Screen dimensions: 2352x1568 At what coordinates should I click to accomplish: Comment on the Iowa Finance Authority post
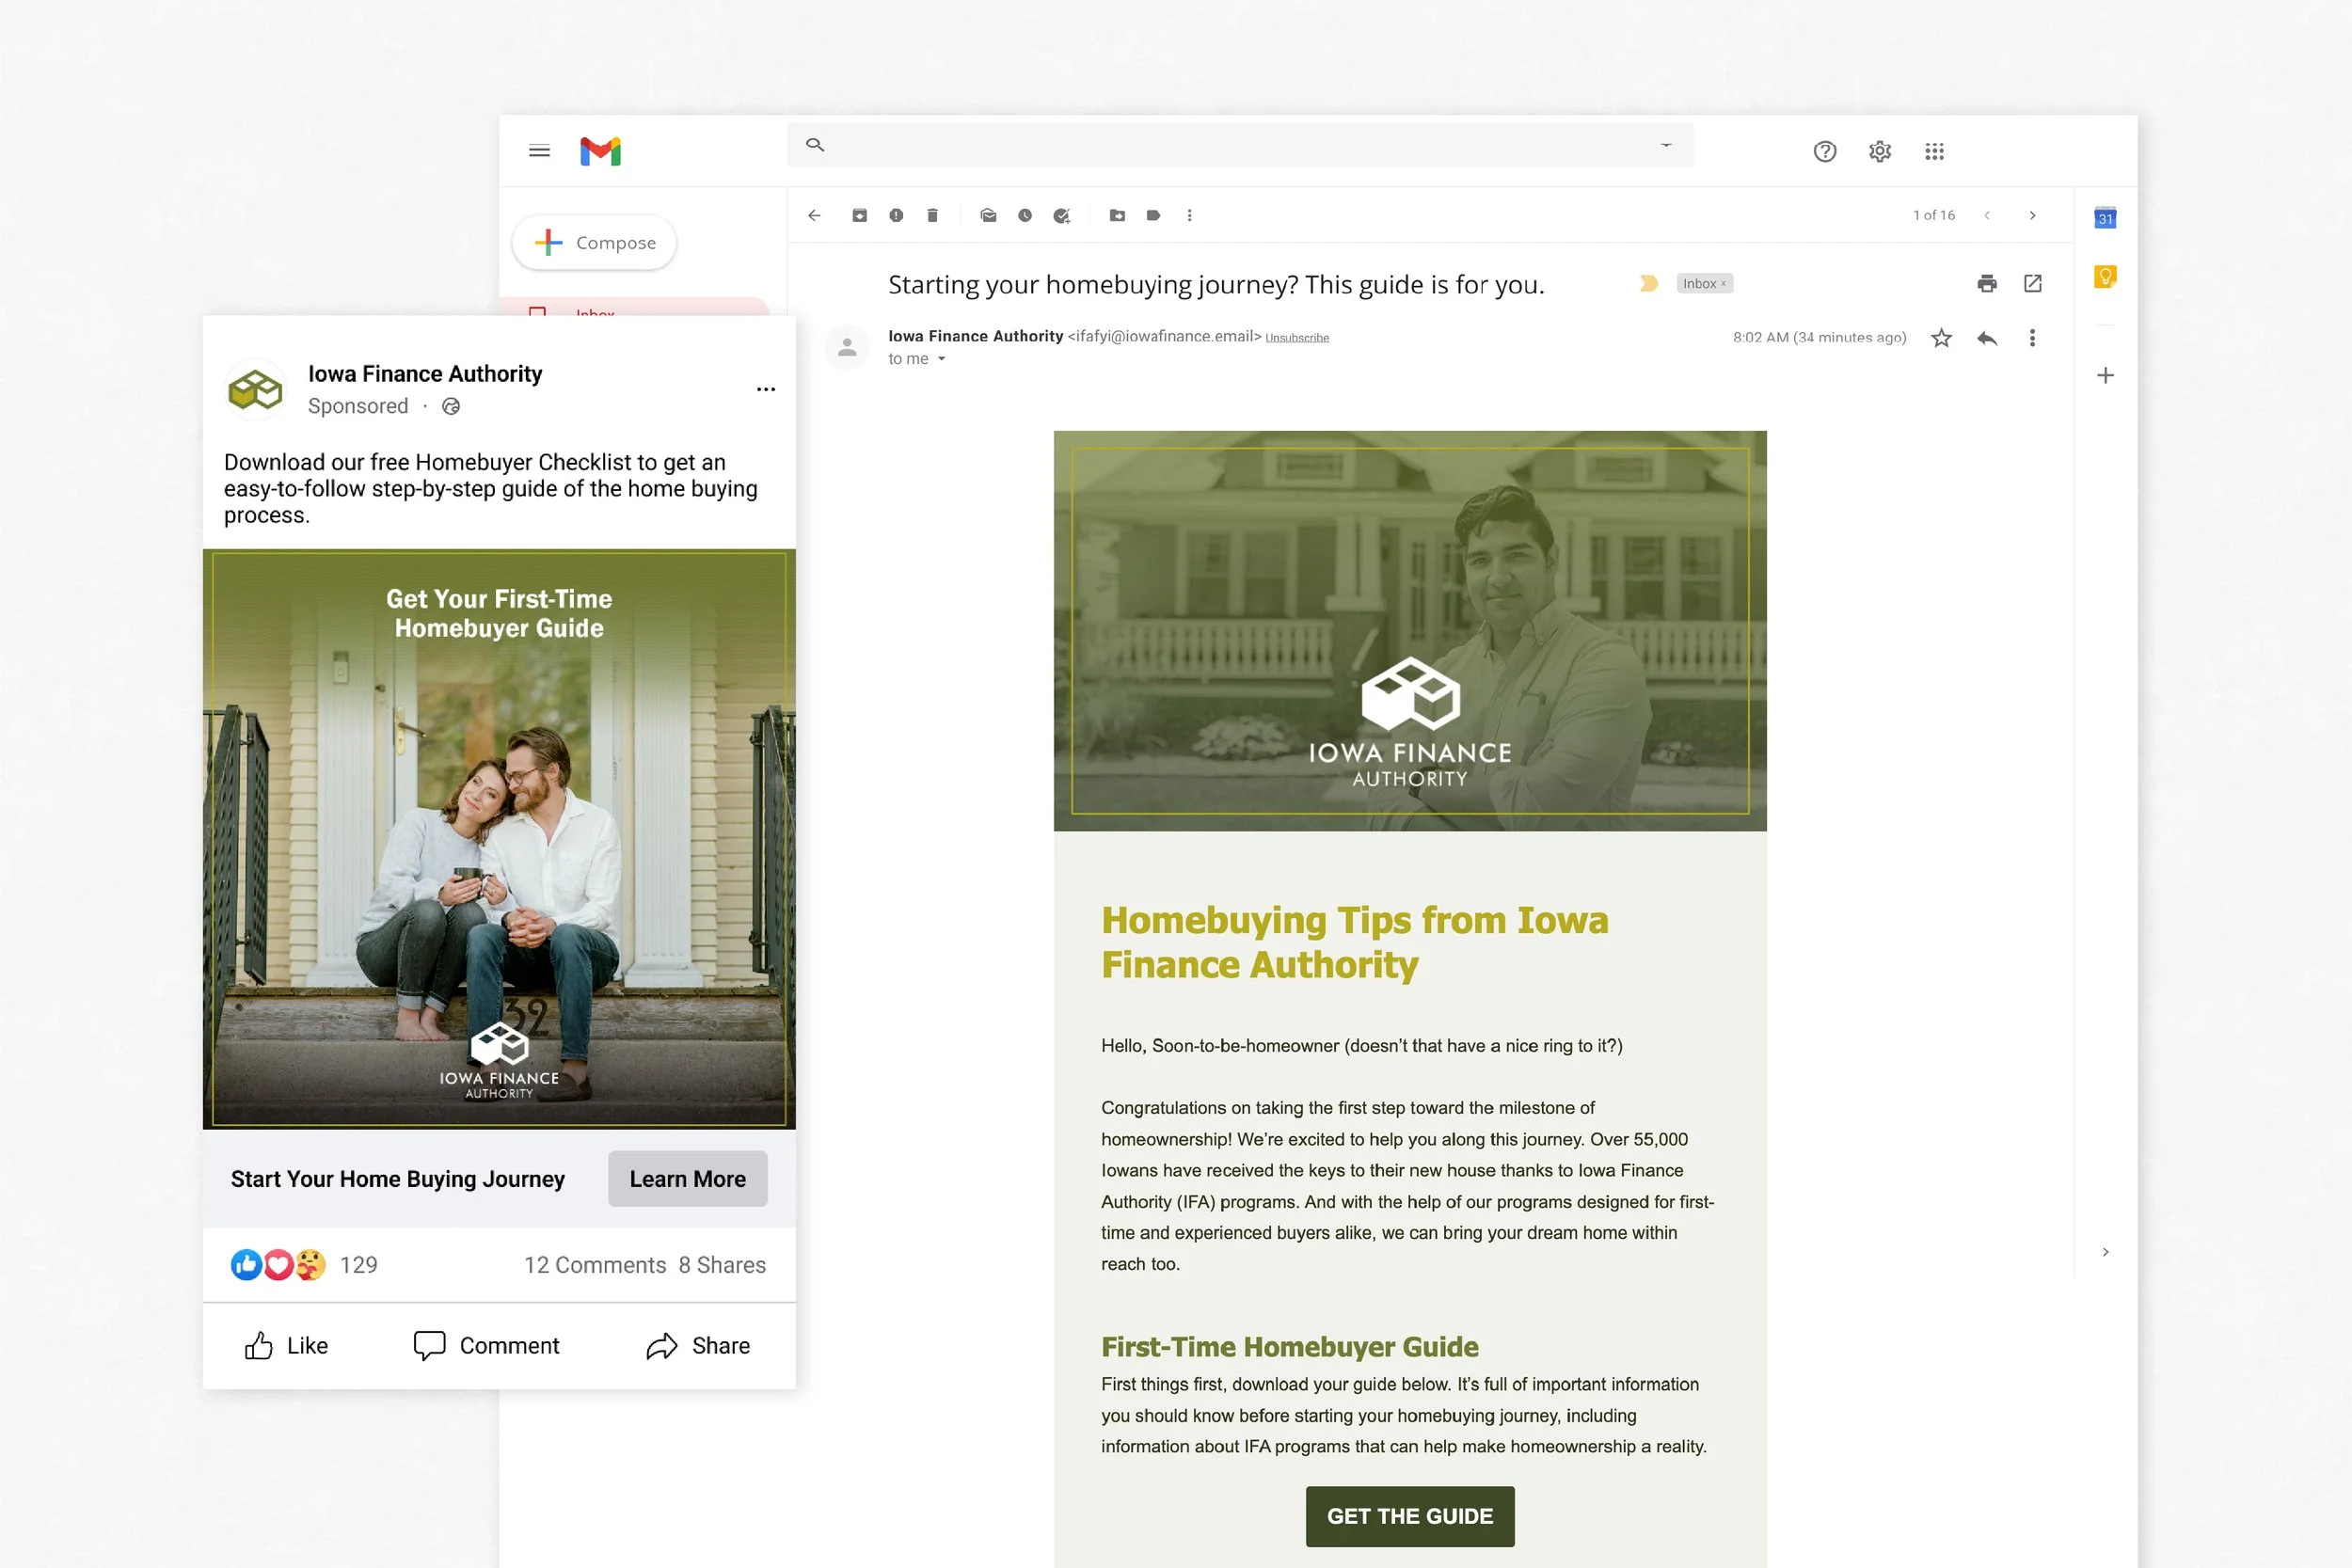[487, 1346]
